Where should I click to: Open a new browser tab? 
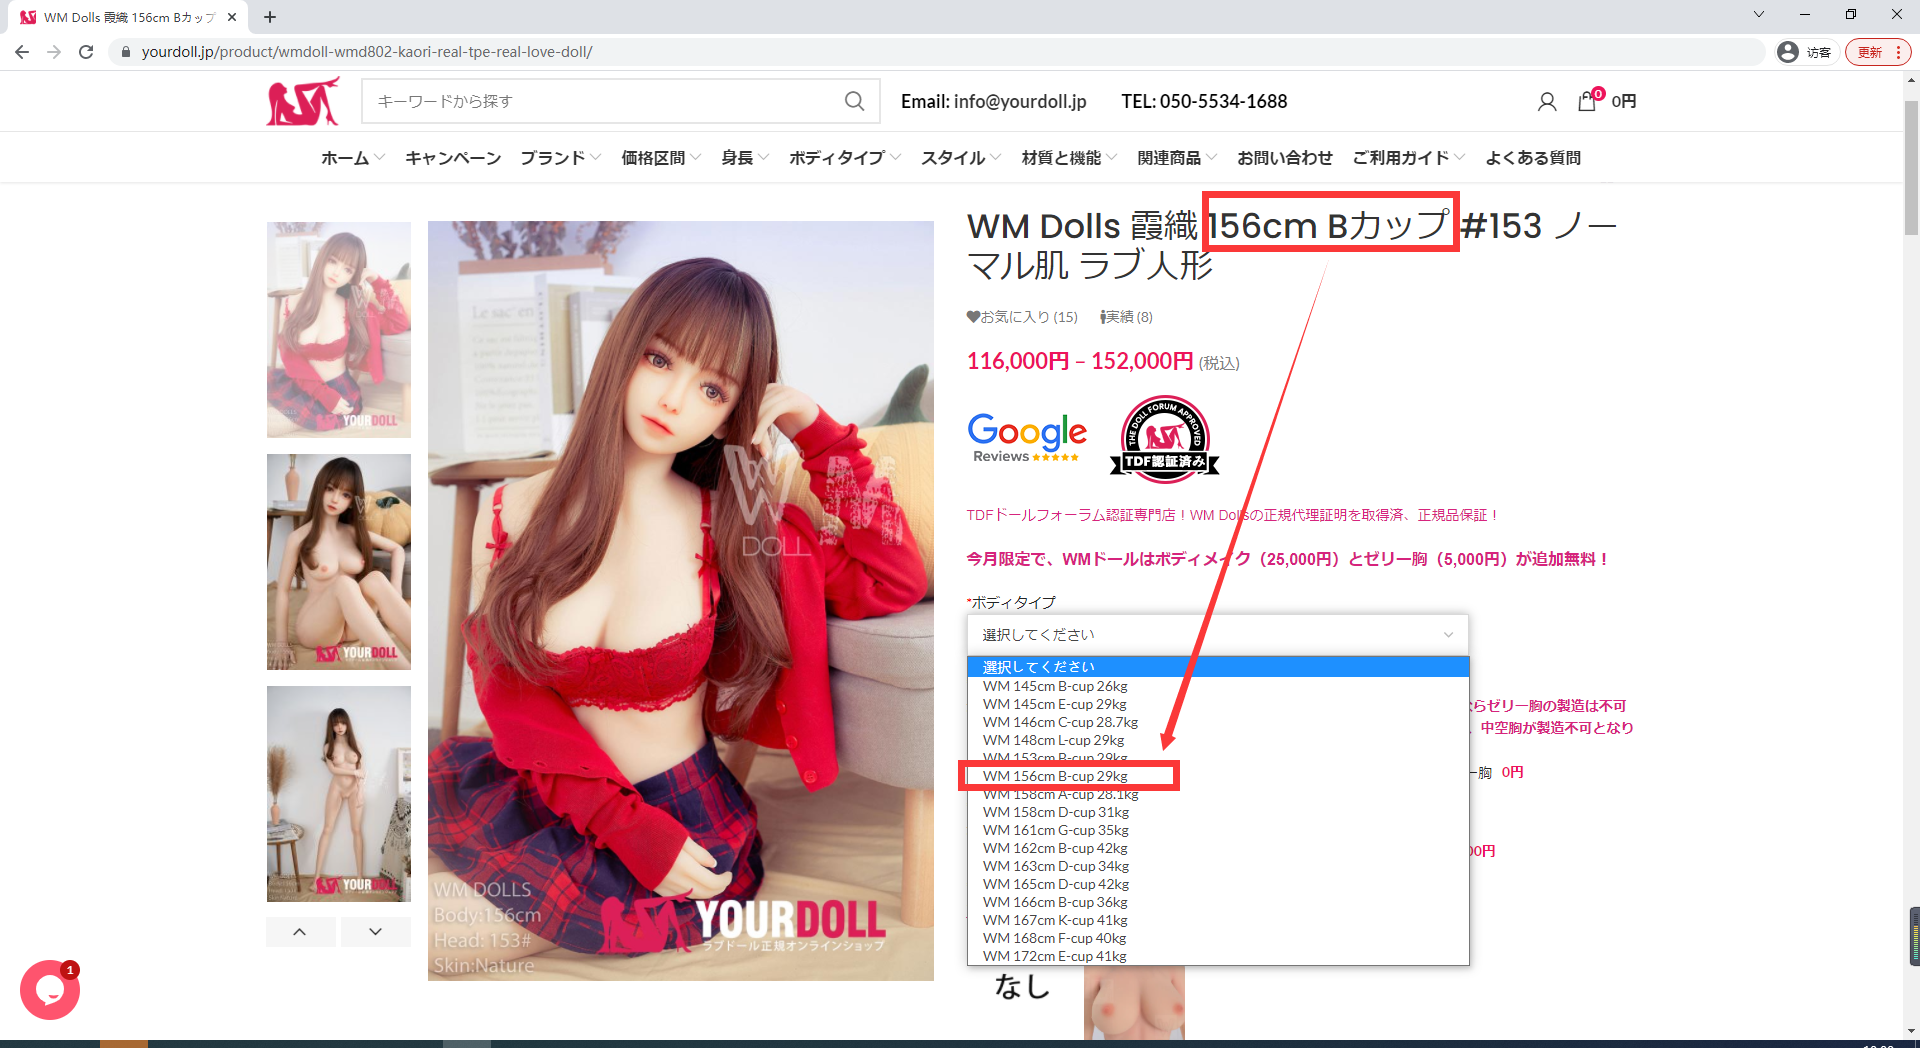[x=270, y=17]
